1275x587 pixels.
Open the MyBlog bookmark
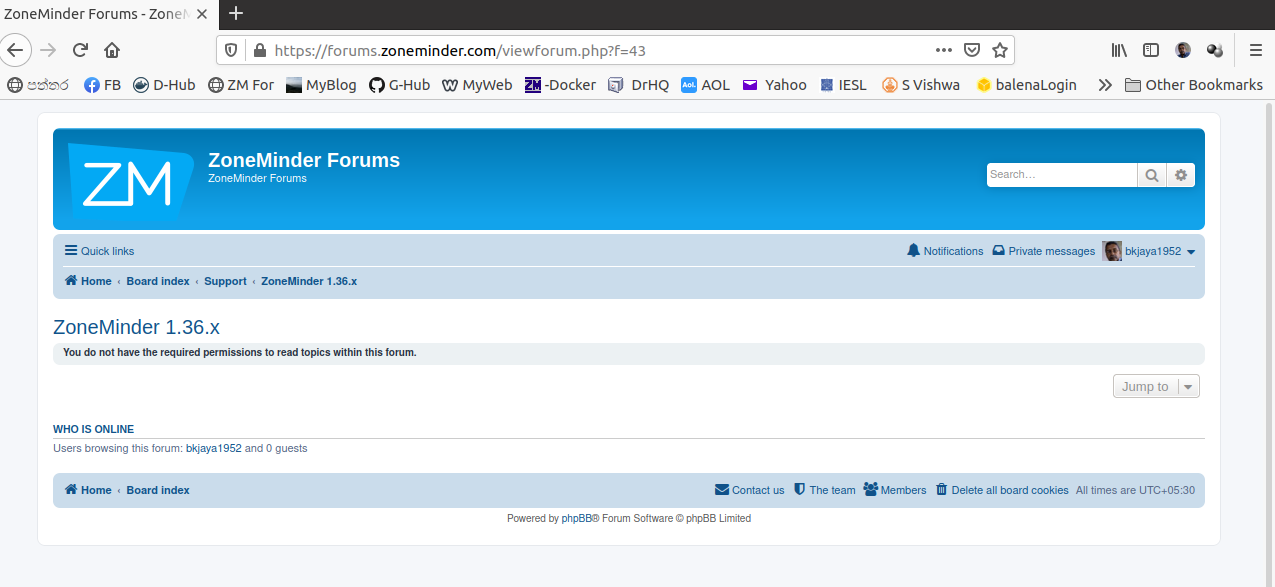[x=320, y=85]
